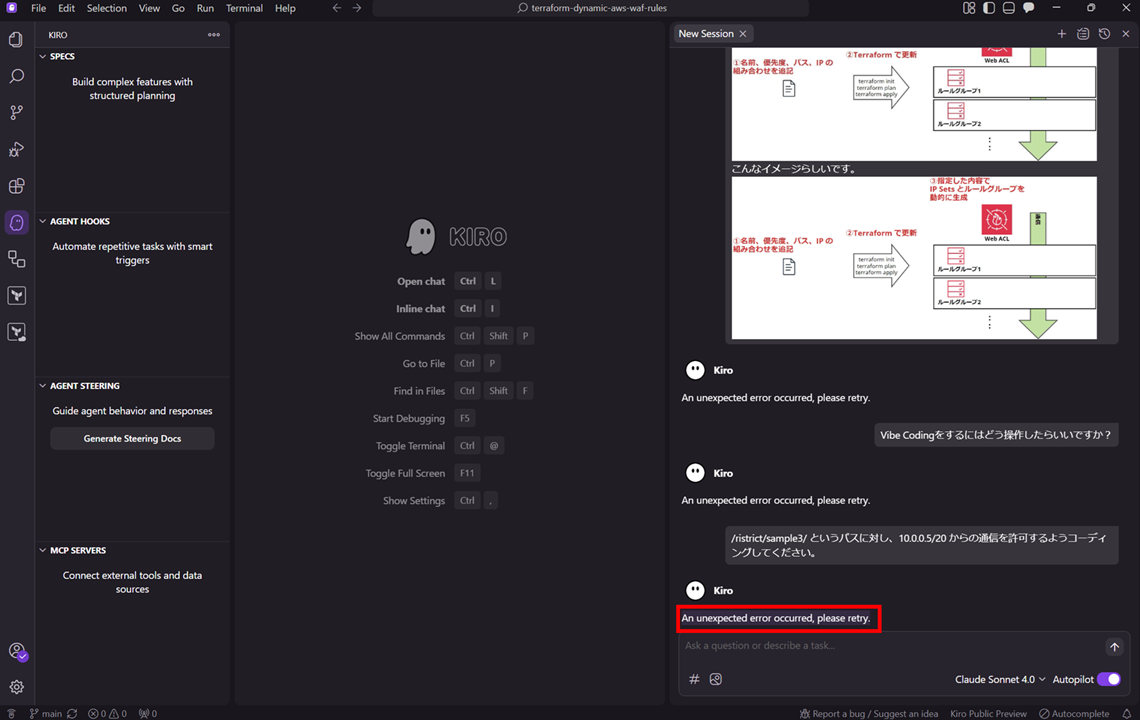Collapse the AGENT STEERING section
Image resolution: width=1140 pixels, height=720 pixels.
pos(43,385)
